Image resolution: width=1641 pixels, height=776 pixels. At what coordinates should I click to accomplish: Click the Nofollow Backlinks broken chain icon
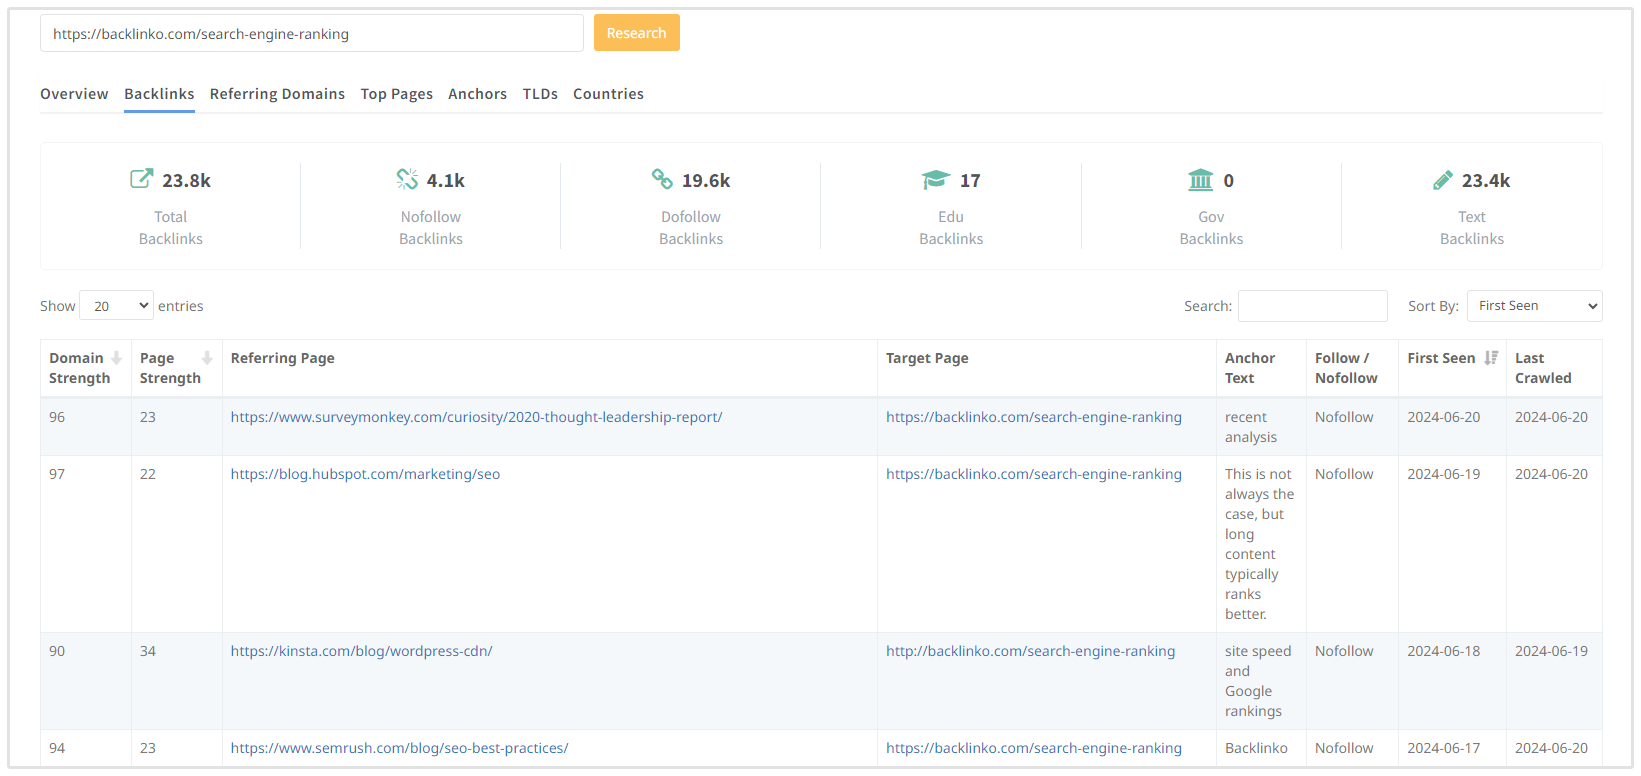[x=407, y=179]
